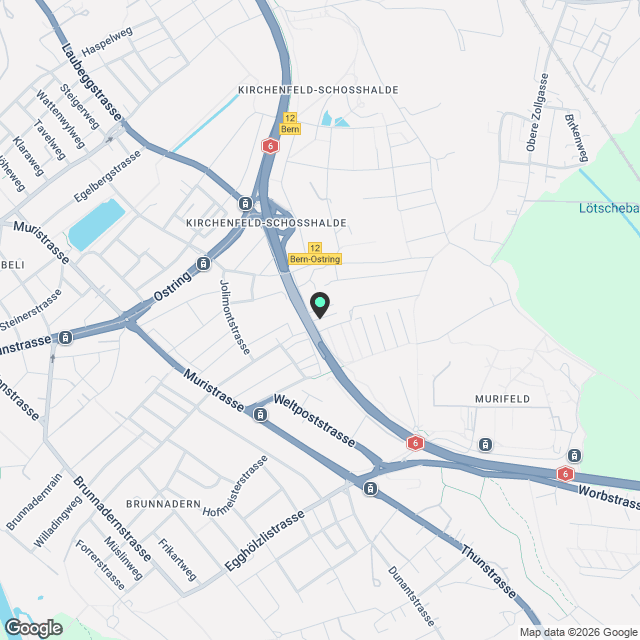Click the Lötschebach water label
Image resolution: width=640 pixels, height=640 pixels.
coord(609,208)
